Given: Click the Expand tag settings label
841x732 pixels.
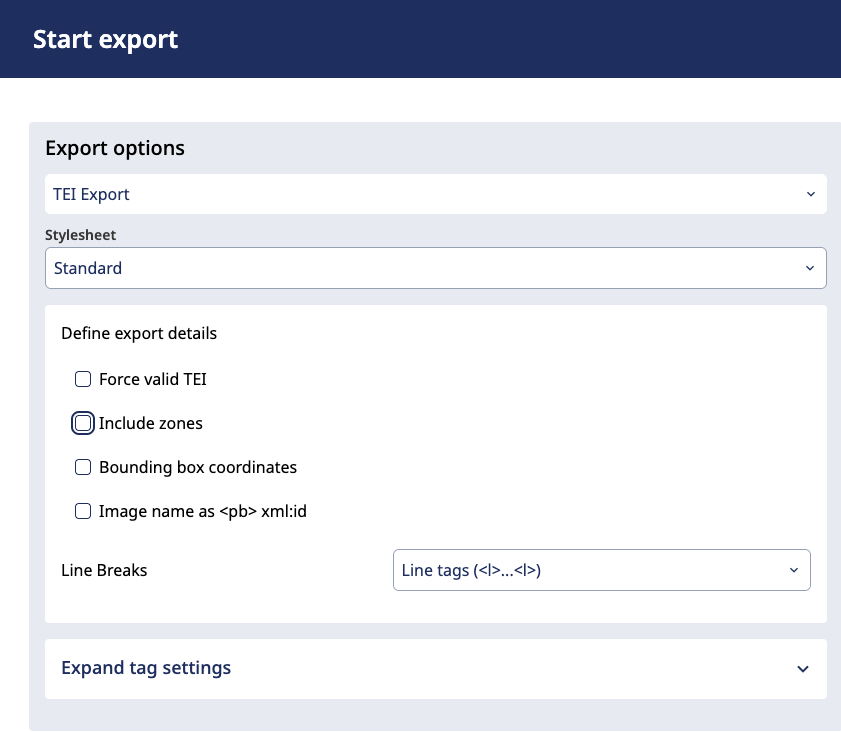Looking at the screenshot, I should click(x=146, y=668).
